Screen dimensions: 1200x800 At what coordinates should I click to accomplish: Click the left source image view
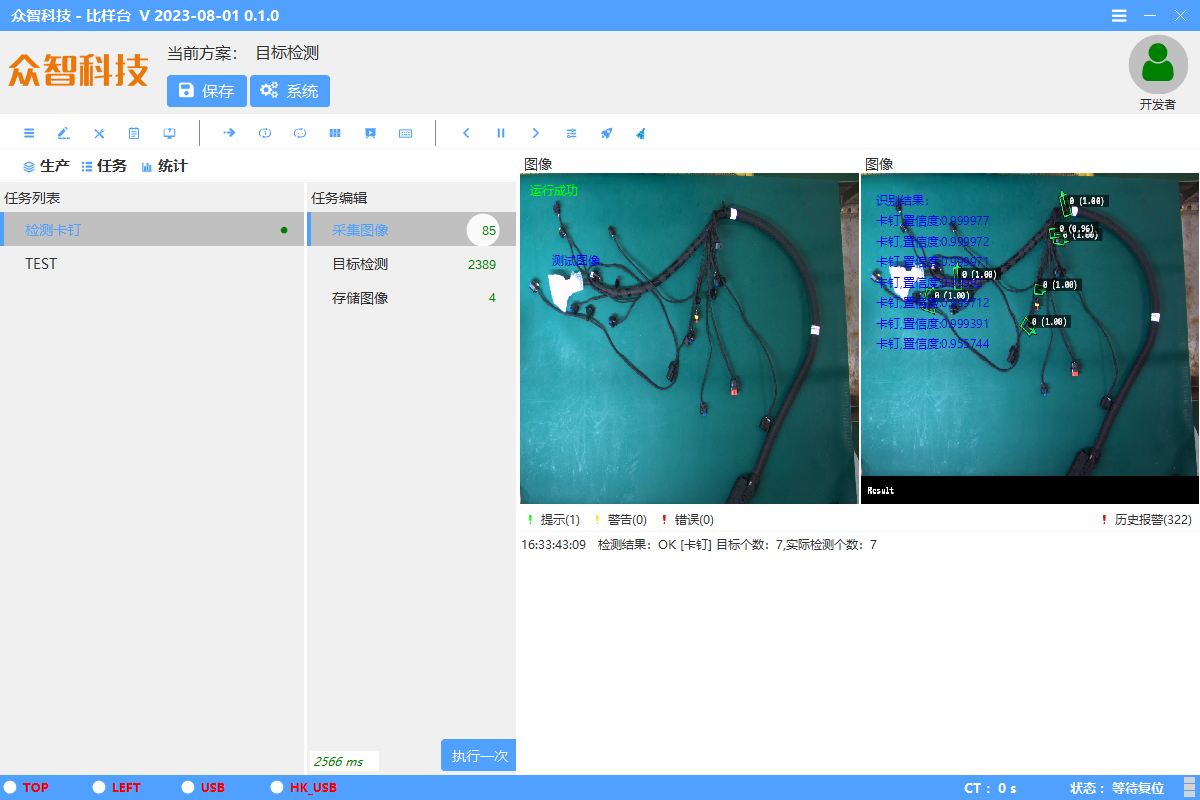(x=689, y=338)
